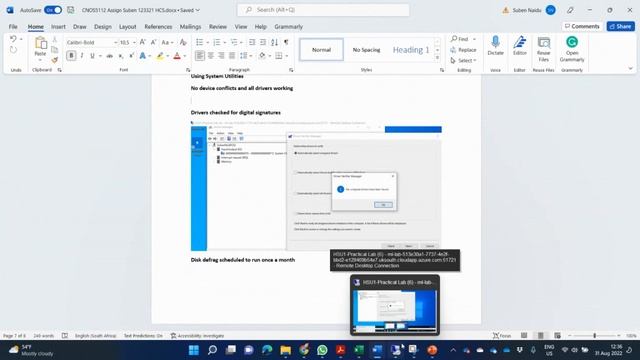Open WhatsApp from taskbar
640x360 pixels.
click(322, 350)
